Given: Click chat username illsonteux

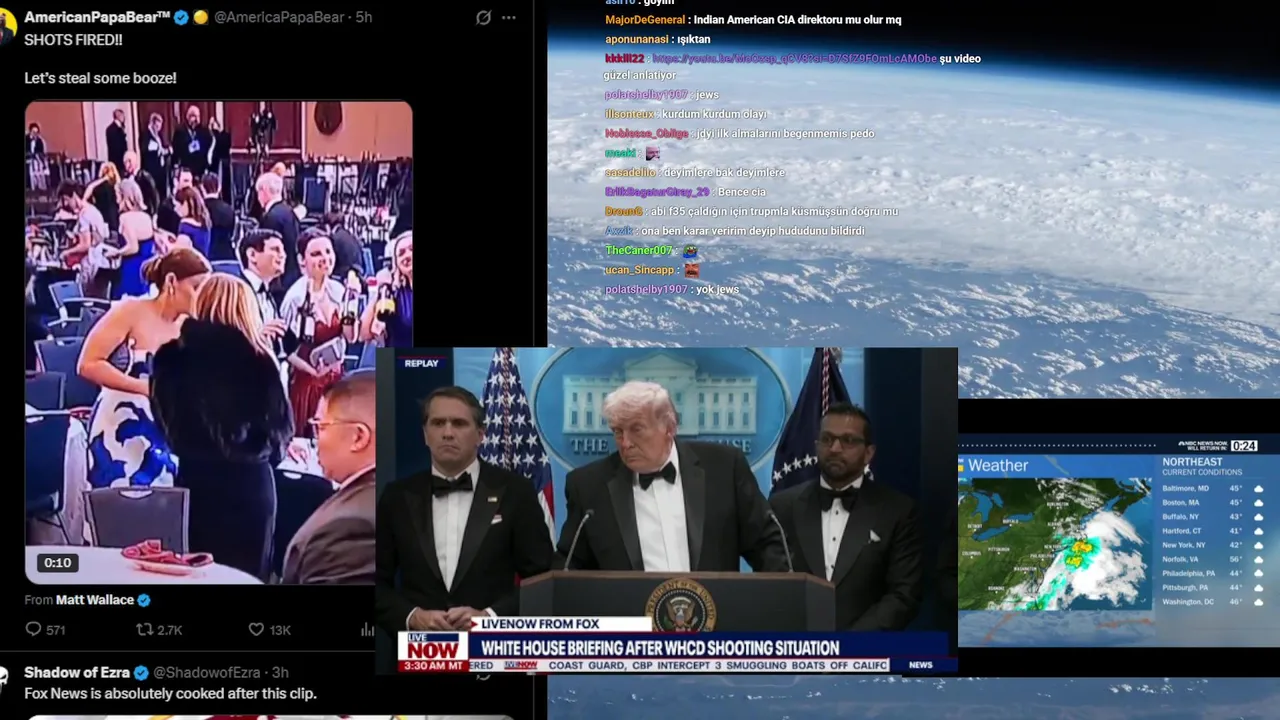Looking at the screenshot, I should (629, 114).
